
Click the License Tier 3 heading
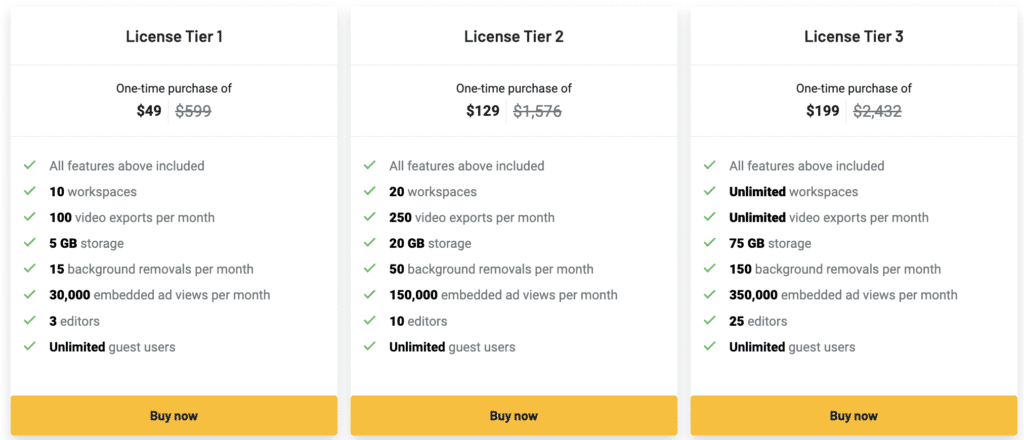pos(853,37)
